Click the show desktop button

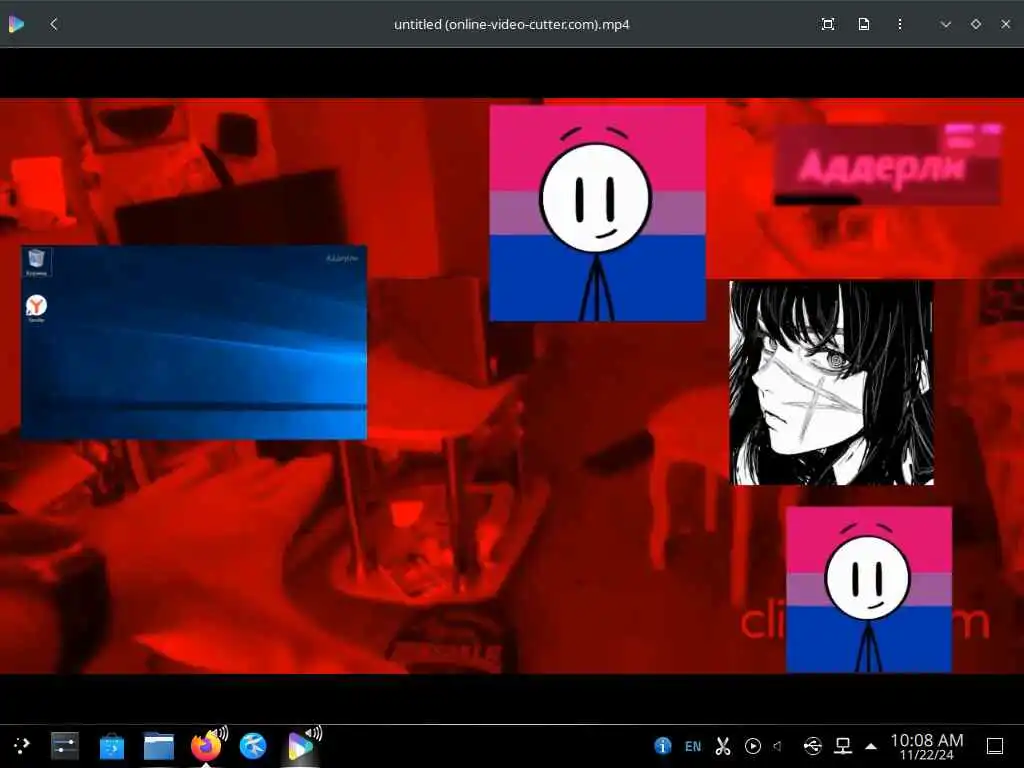[995, 746]
